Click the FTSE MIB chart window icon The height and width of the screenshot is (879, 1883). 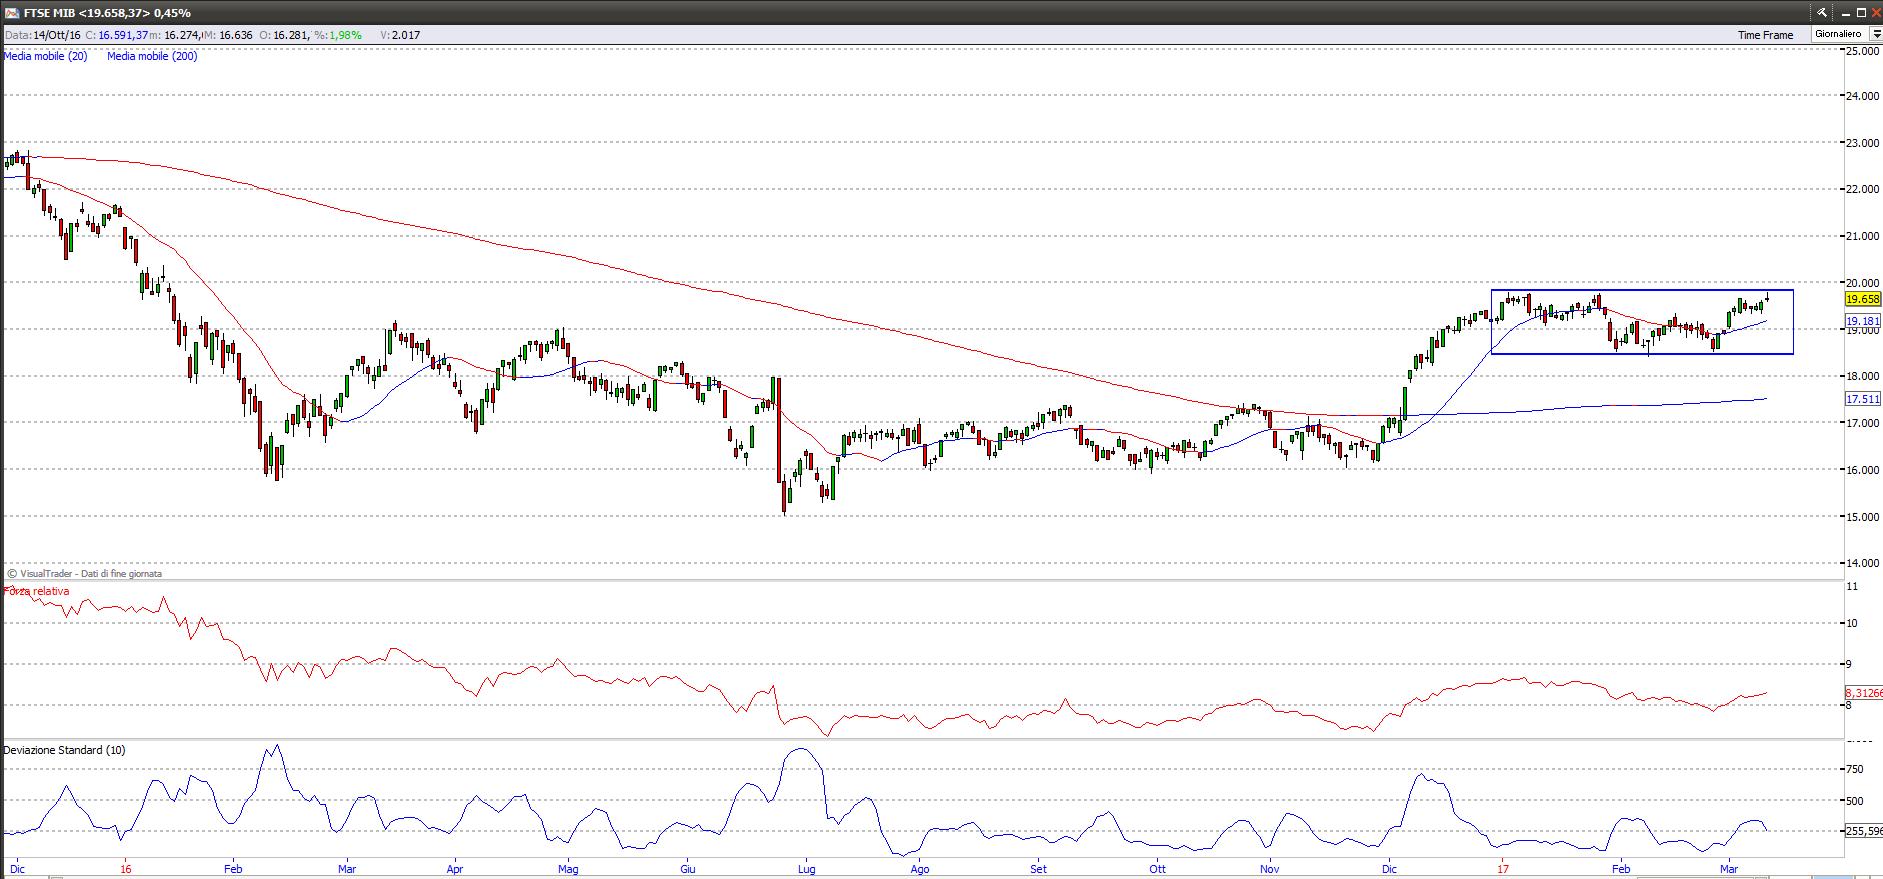(x=12, y=13)
